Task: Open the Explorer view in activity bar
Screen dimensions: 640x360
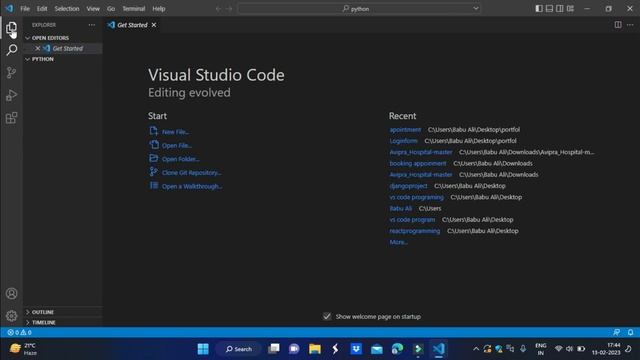Action: 11,27
